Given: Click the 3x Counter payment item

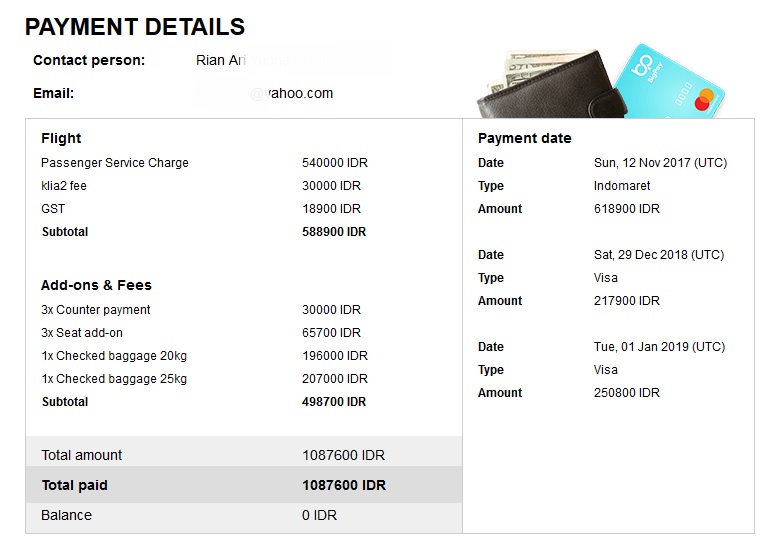Looking at the screenshot, I should click(x=96, y=310).
